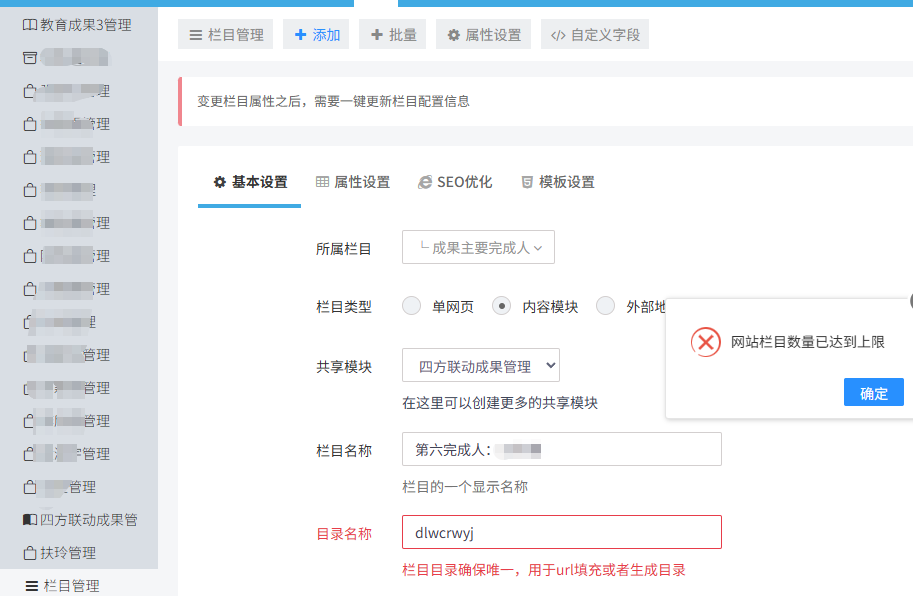This screenshot has height=596, width=913.
Task: Click the bag icon beside 扶玲管理
Action: (x=30, y=553)
